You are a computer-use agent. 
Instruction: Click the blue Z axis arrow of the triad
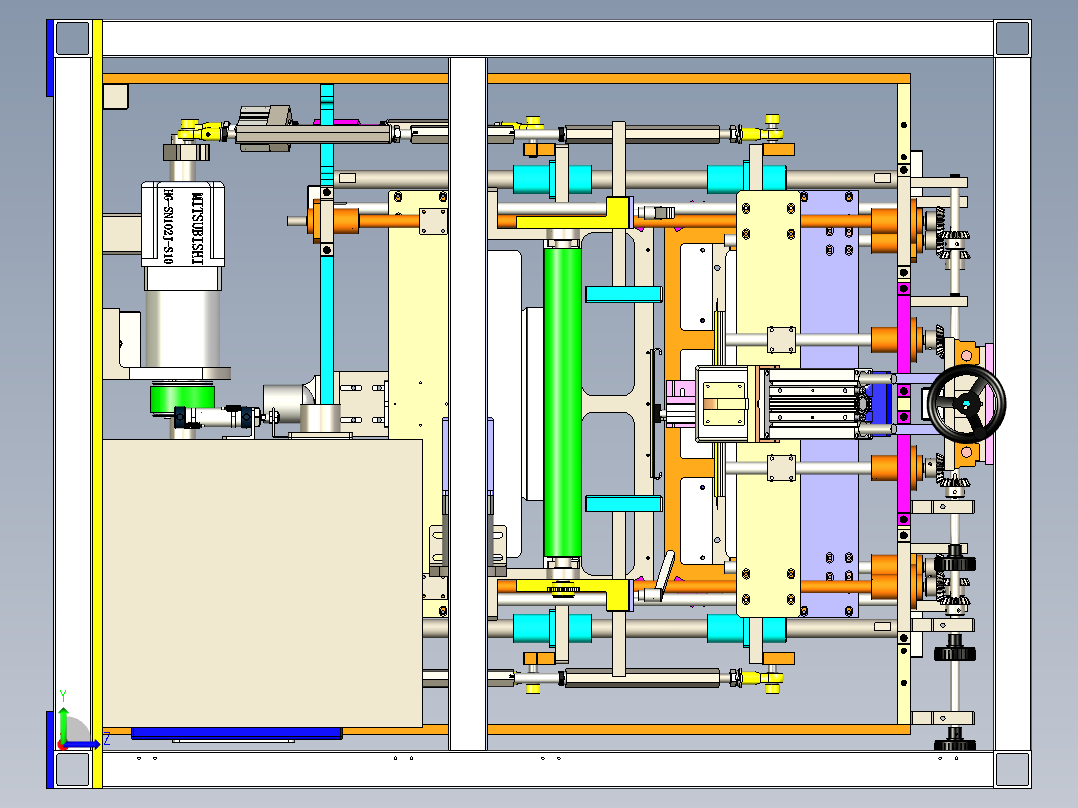click(82, 744)
